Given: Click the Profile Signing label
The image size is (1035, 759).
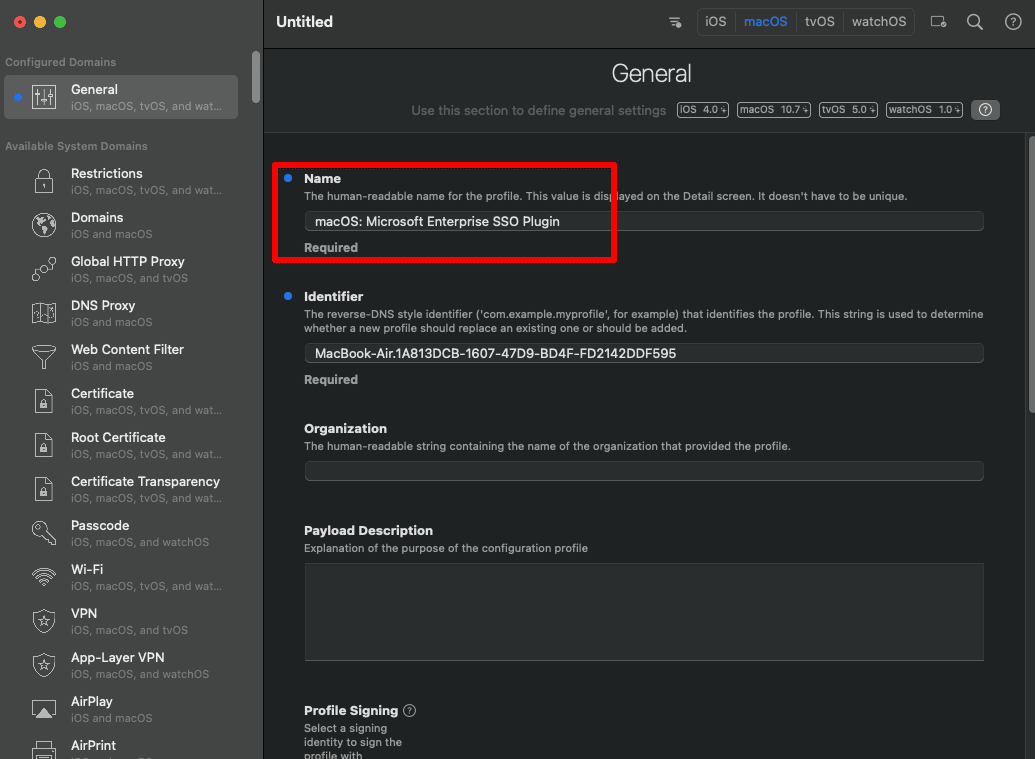Looking at the screenshot, I should pos(351,711).
